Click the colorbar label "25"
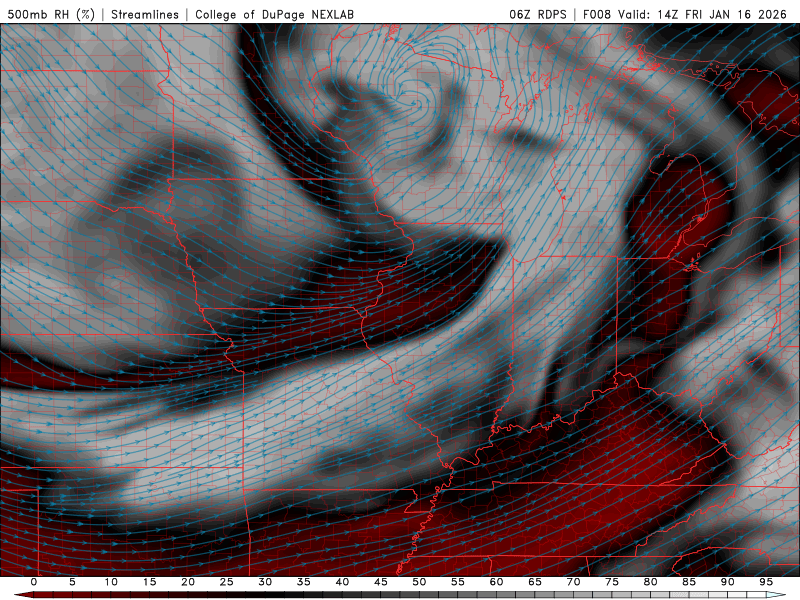Image resolution: width=800 pixels, height=600 pixels. tap(227, 582)
